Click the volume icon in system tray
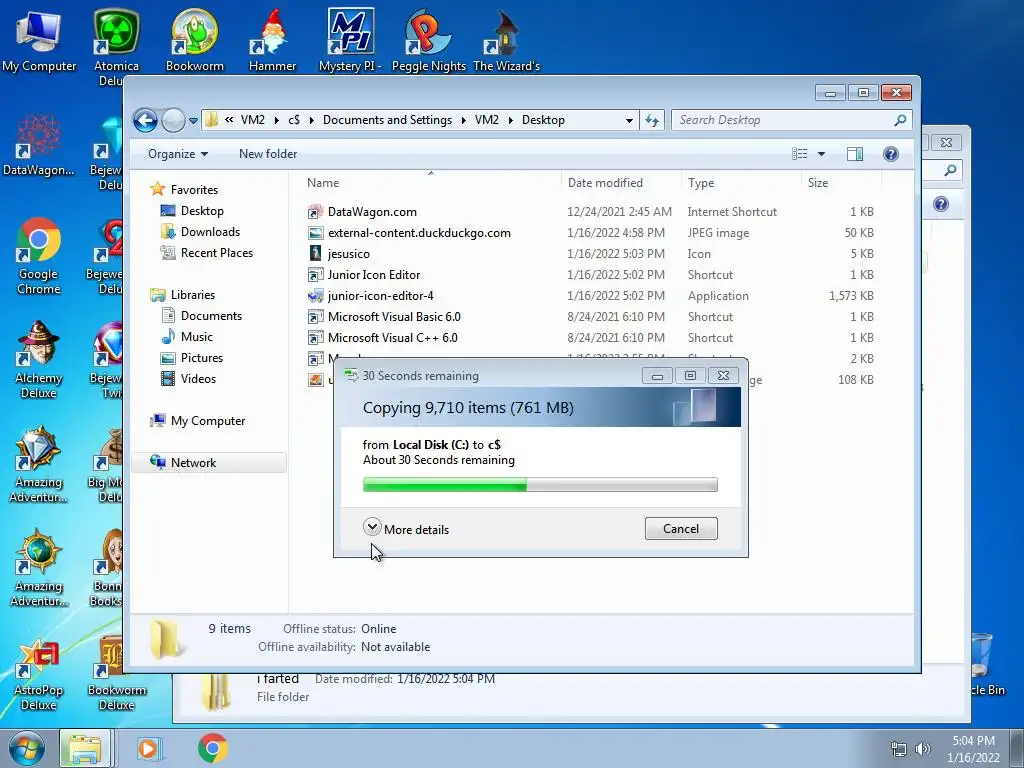 tap(923, 749)
